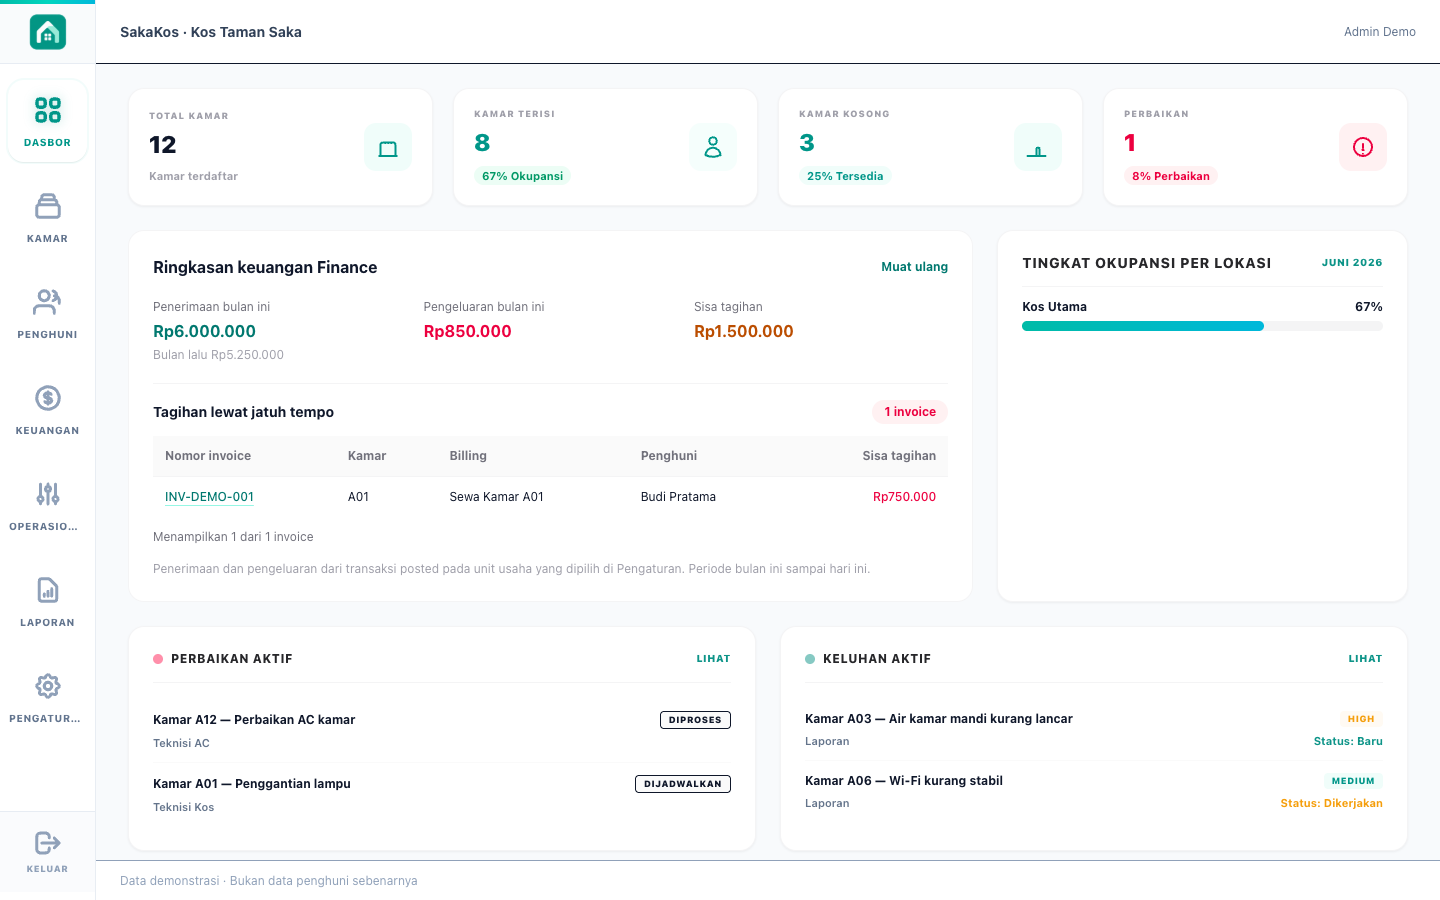Viewport: 1440px width, 900px height.
Task: Click the Kos Utama occupancy progress bar
Action: point(1202,326)
